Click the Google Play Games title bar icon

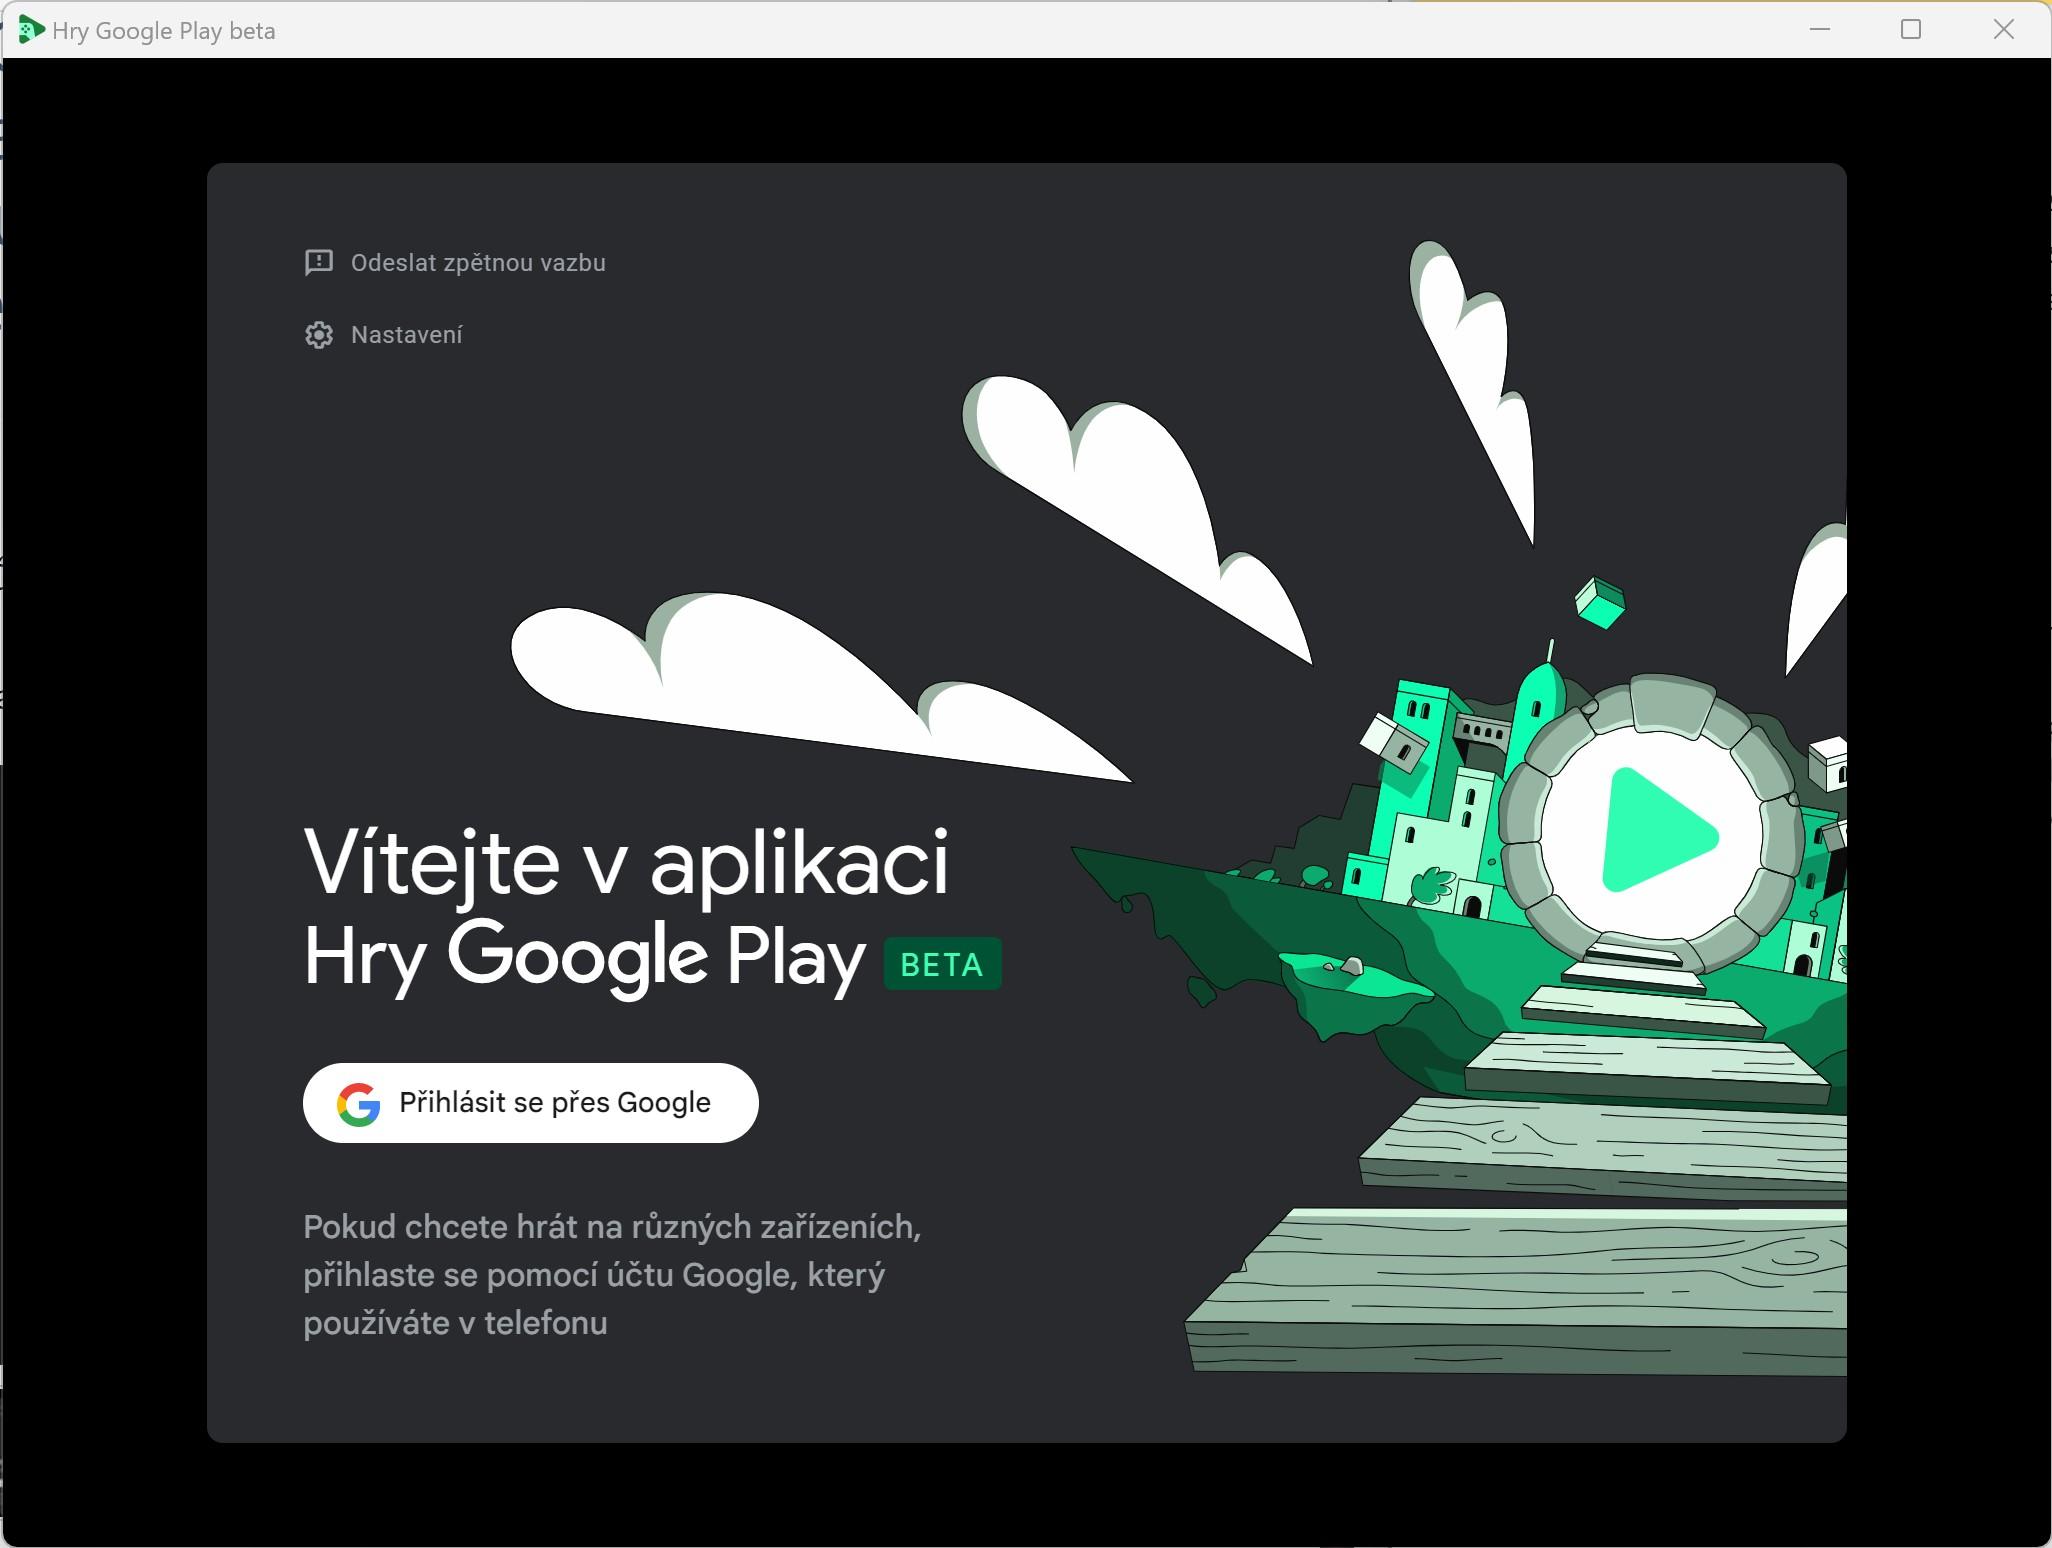[31, 30]
